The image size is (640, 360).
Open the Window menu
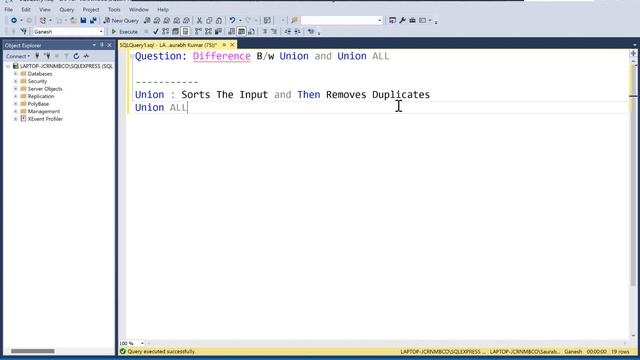click(x=139, y=9)
